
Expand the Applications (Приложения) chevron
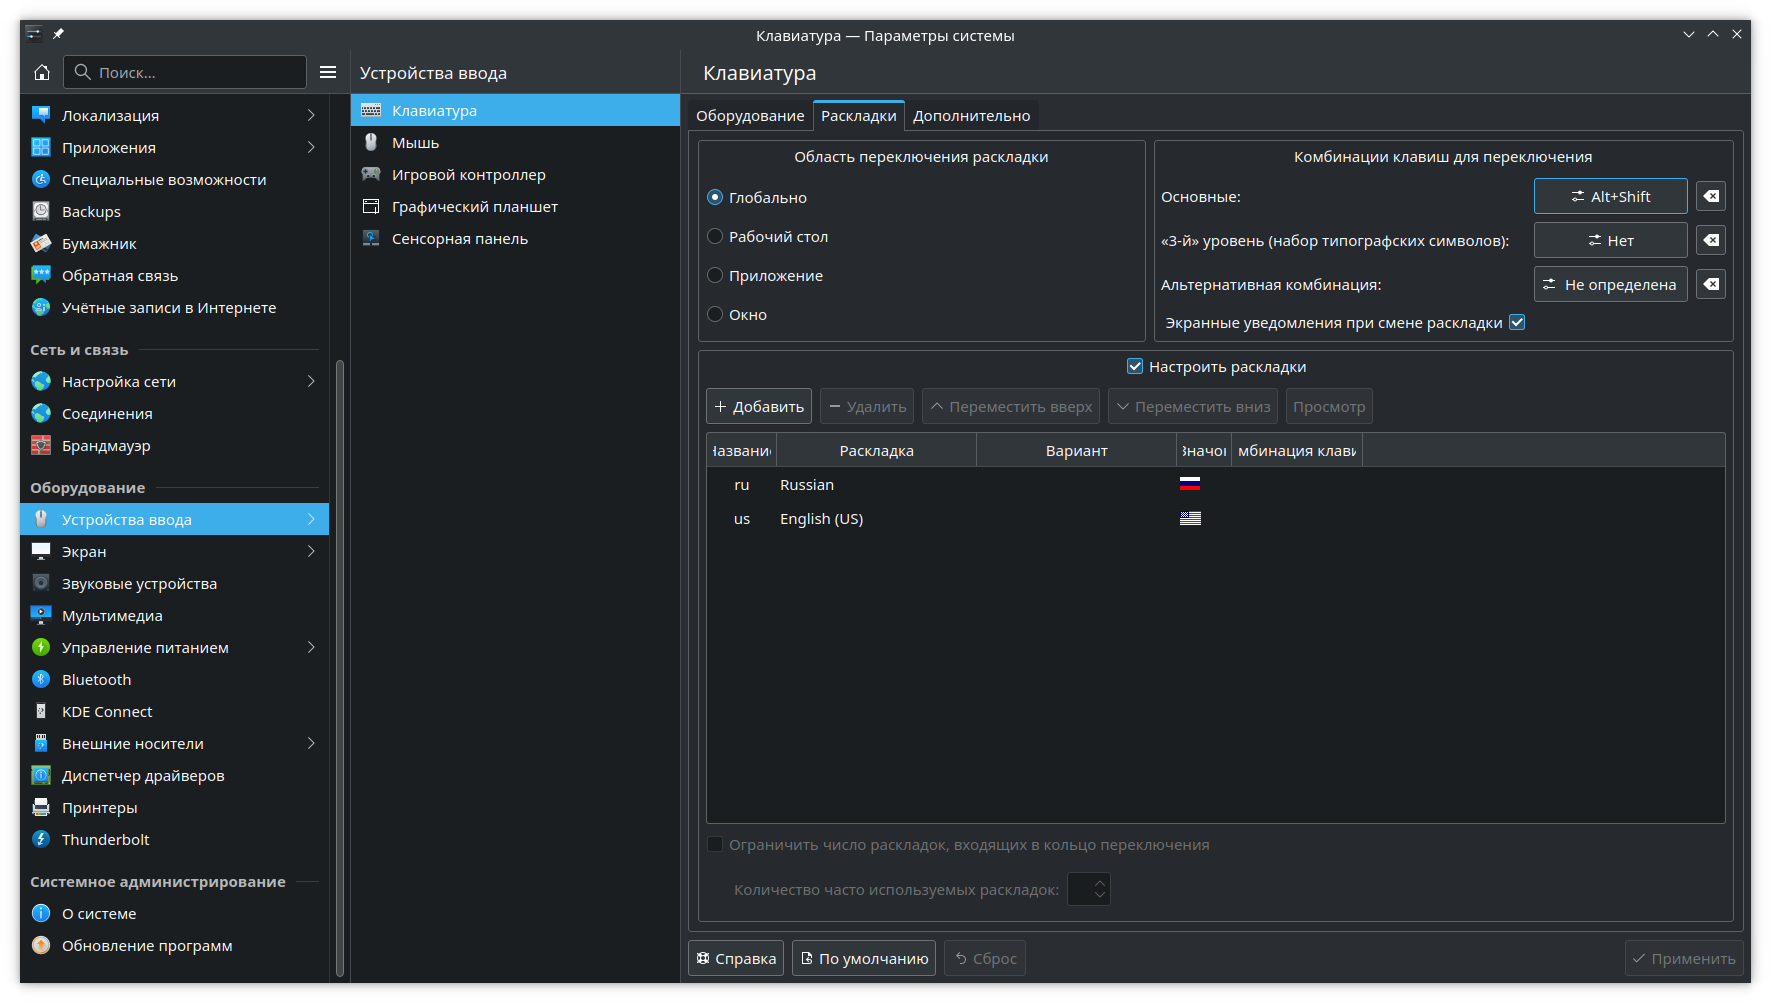pos(311,147)
